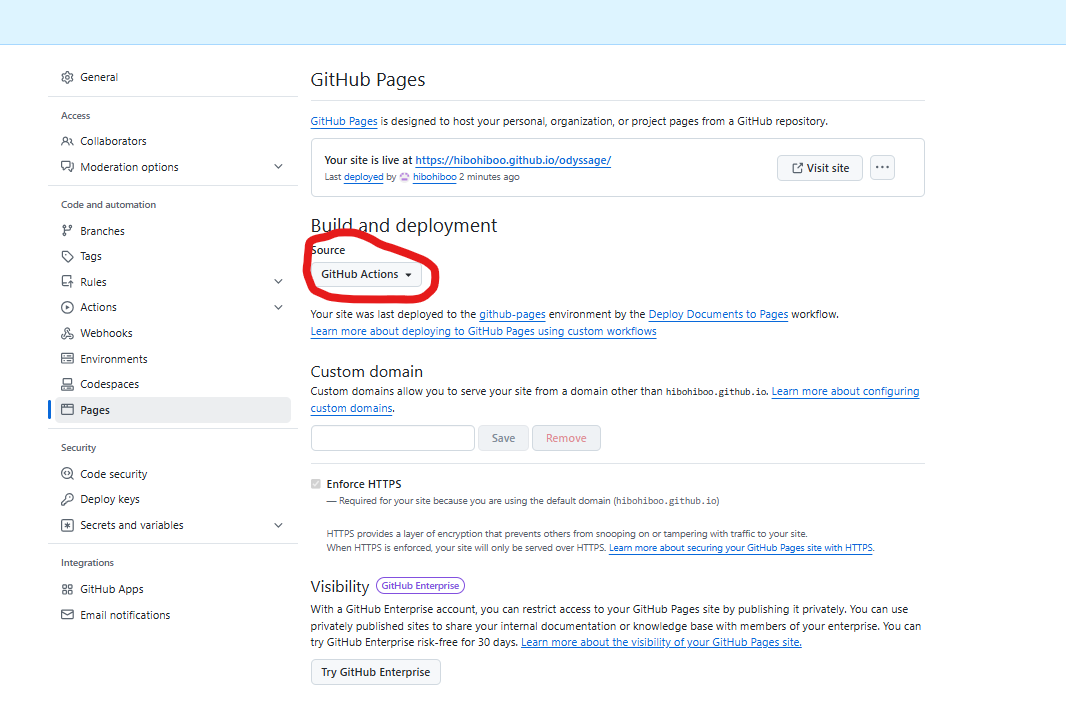Click the GitHub Pages documentation link
The height and width of the screenshot is (704, 1066).
coord(344,122)
